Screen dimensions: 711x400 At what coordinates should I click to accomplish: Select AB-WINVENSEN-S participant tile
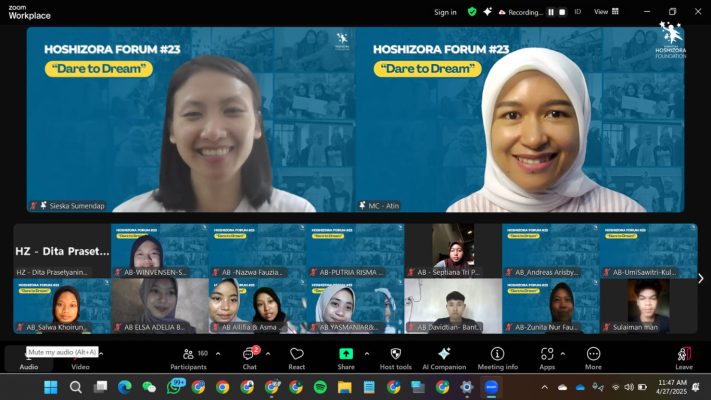(x=160, y=251)
